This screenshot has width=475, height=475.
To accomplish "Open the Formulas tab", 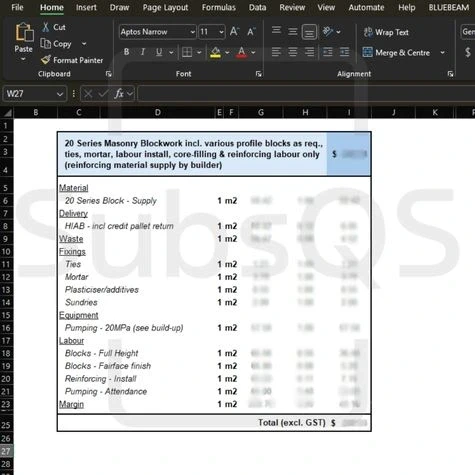I will tap(219, 7).
